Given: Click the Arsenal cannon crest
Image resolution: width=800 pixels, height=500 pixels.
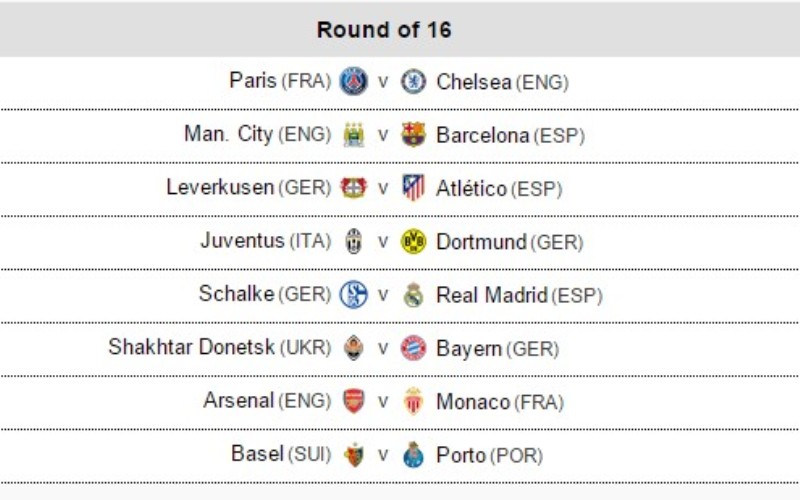Looking at the screenshot, I should (x=353, y=402).
